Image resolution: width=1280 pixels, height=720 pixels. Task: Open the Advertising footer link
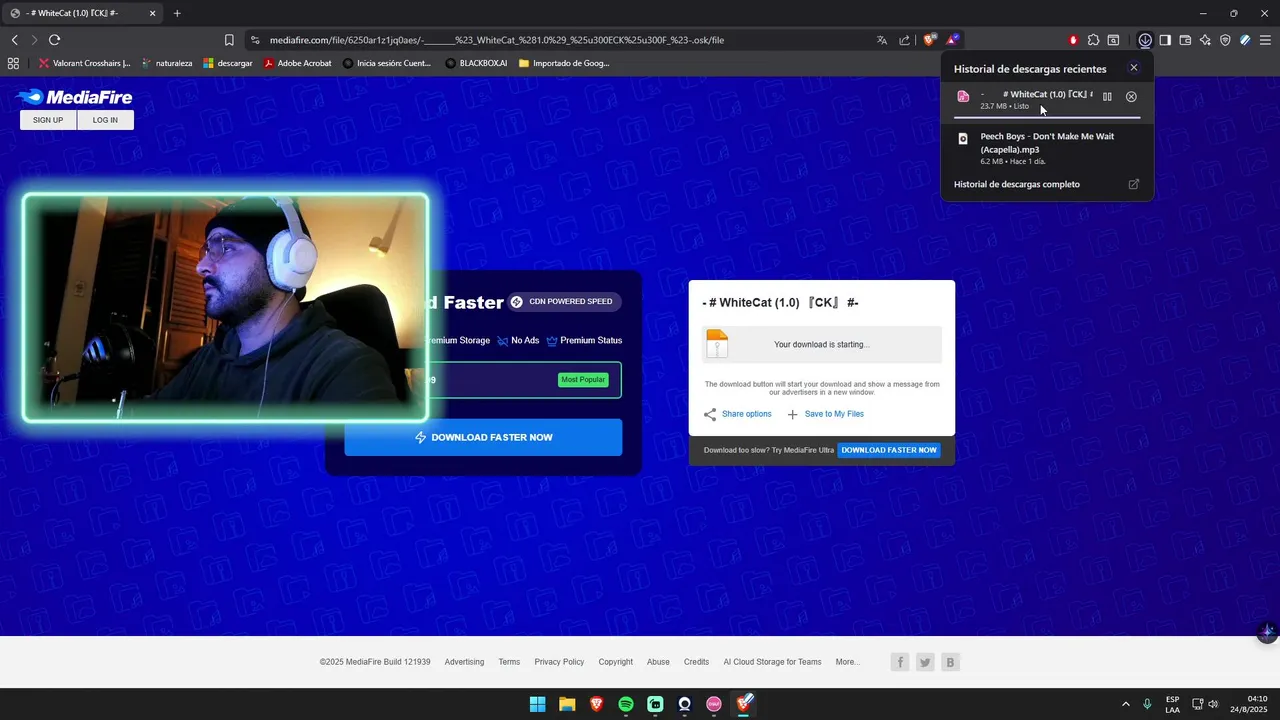[x=464, y=662]
